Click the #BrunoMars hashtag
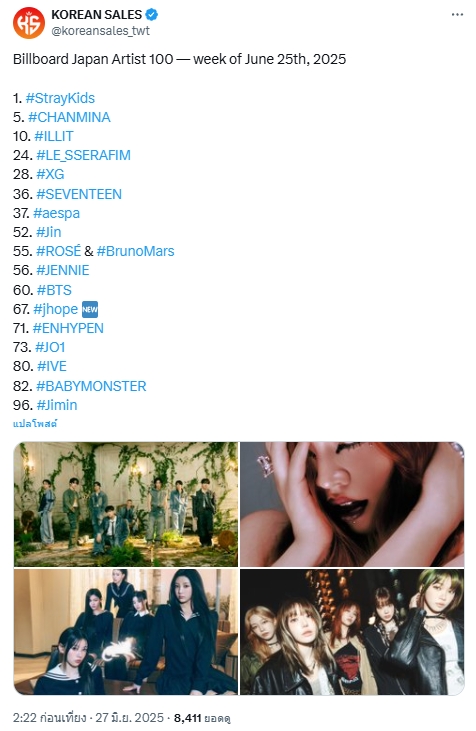Image resolution: width=476 pixels, height=731 pixels. pyautogui.click(x=135, y=251)
